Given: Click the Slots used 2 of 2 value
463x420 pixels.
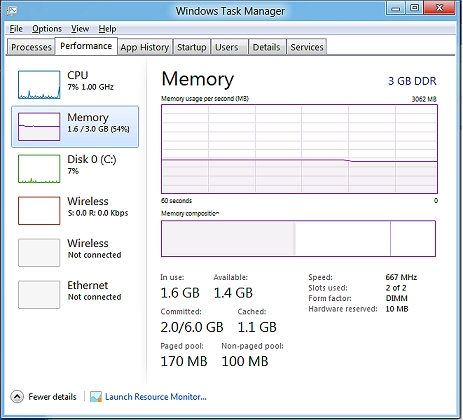Looking at the screenshot, I should [x=396, y=288].
